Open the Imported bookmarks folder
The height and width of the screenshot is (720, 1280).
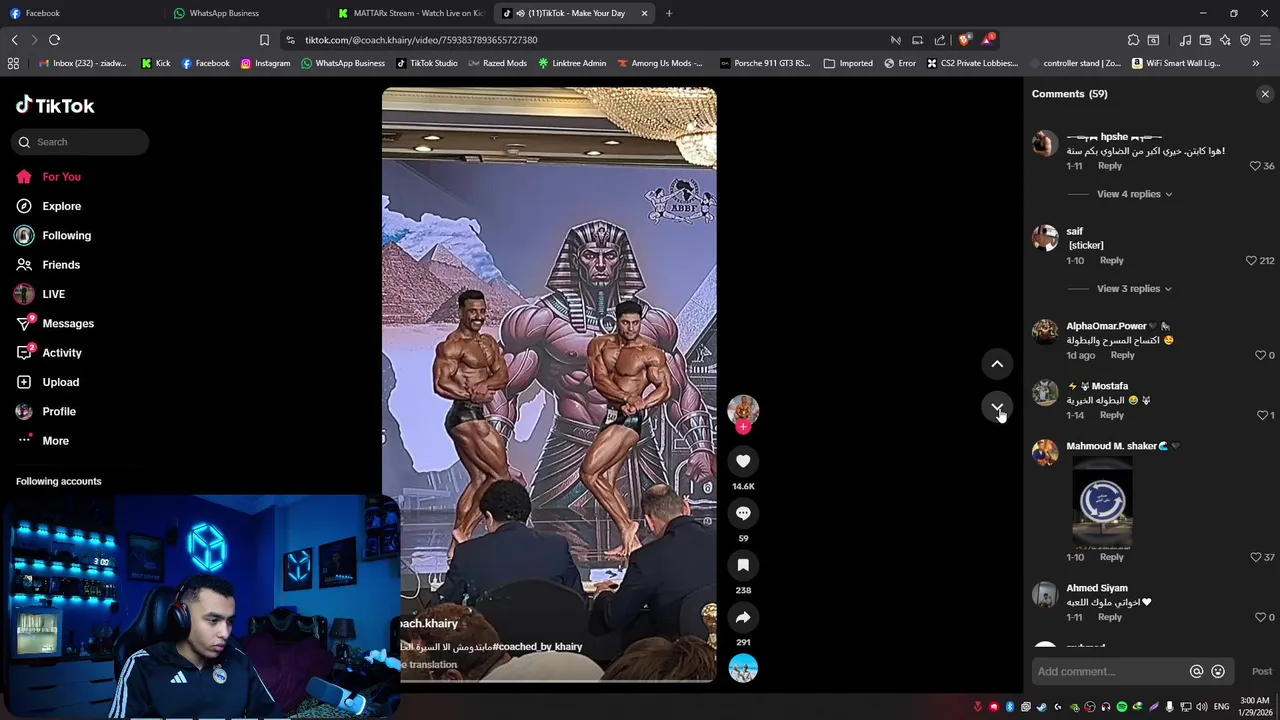[x=848, y=63]
